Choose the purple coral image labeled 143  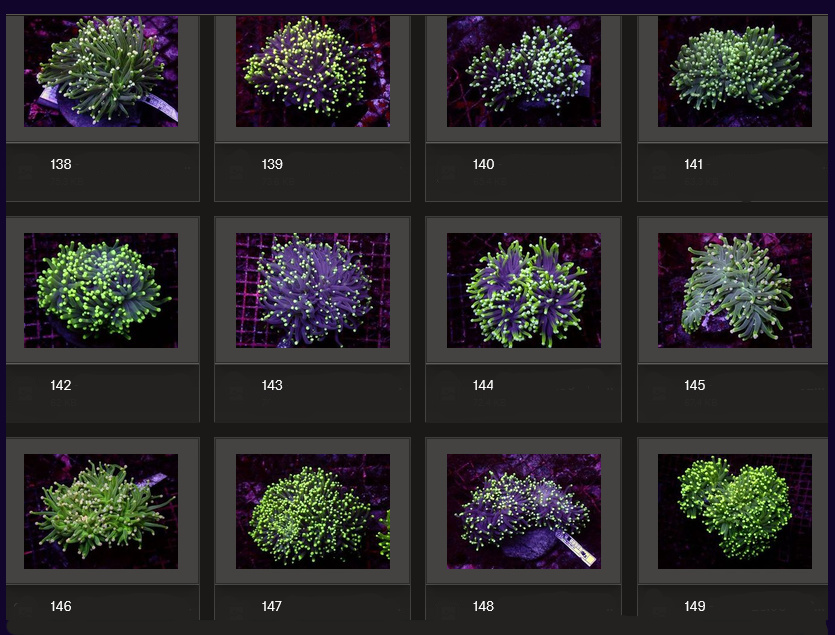point(313,290)
